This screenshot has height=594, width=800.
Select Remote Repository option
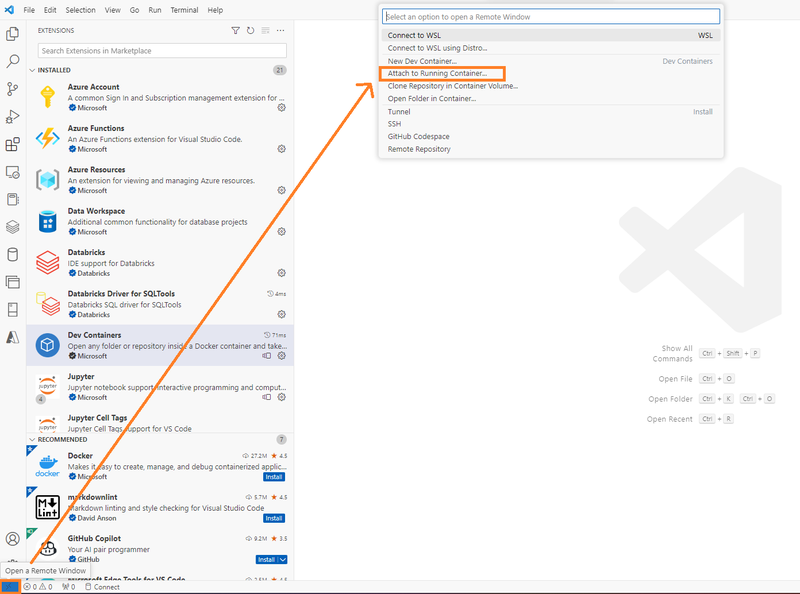coord(551,149)
